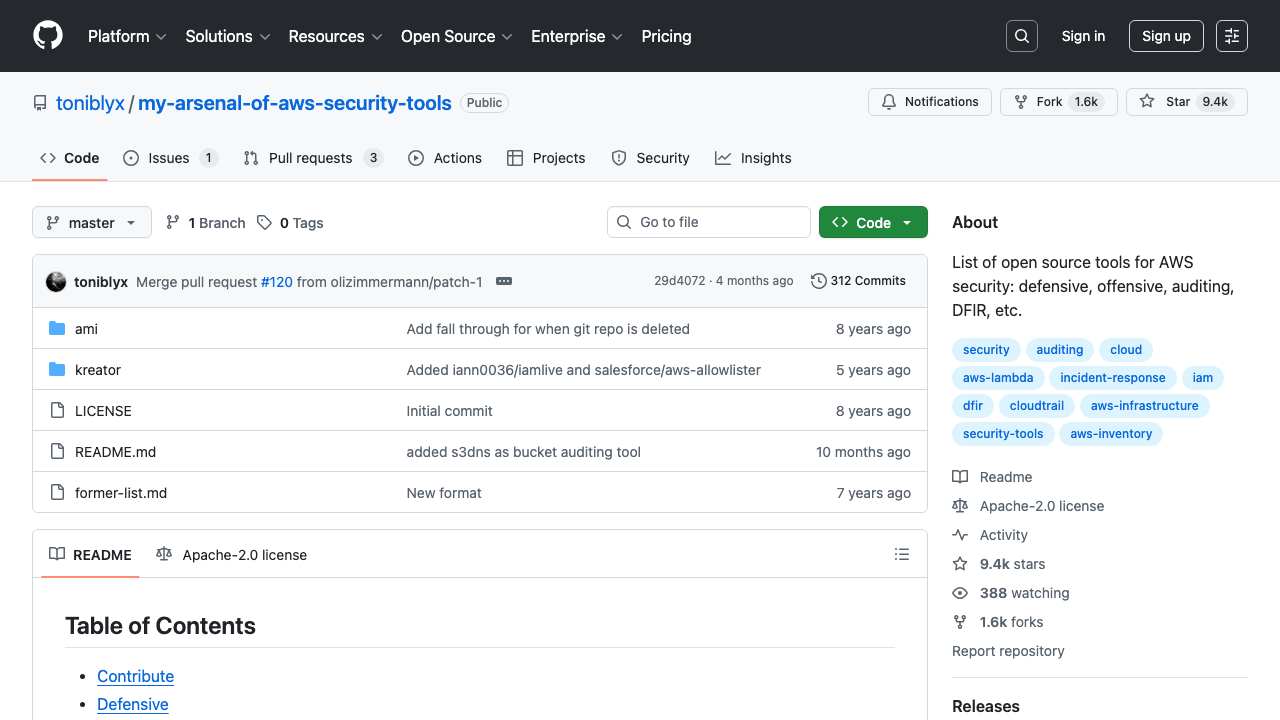Open the search magnifier button
The height and width of the screenshot is (720, 1280).
[x=1022, y=36]
